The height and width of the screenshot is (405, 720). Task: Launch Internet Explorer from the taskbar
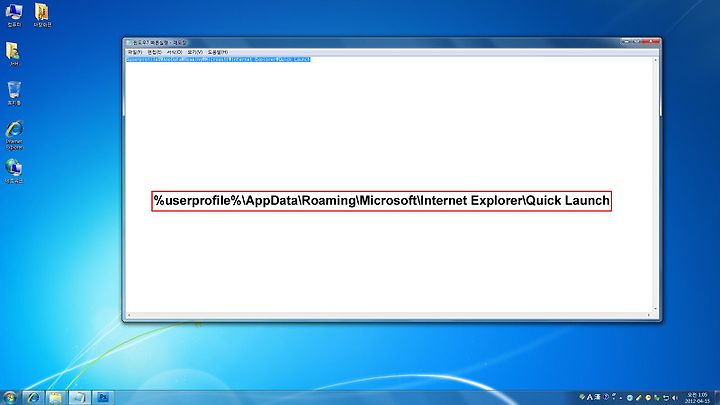coord(33,398)
